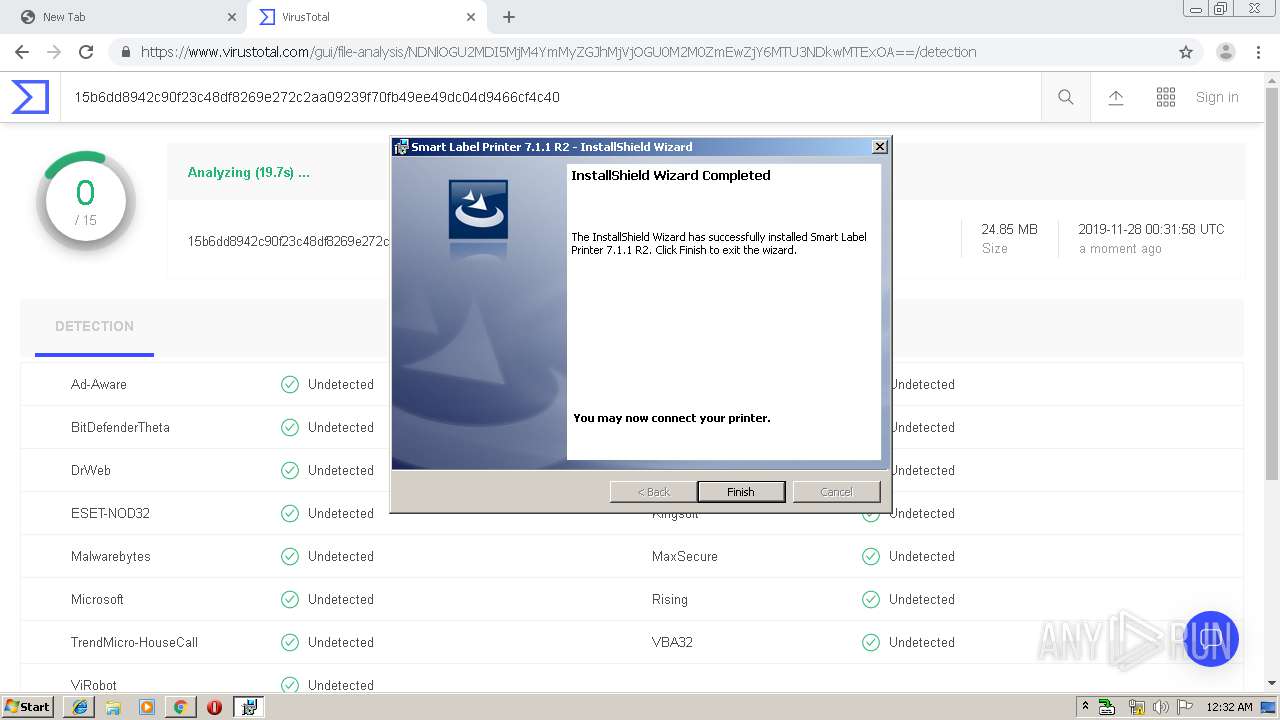Open the Windows Start menu
Image resolution: width=1280 pixels, height=720 pixels.
click(27, 706)
